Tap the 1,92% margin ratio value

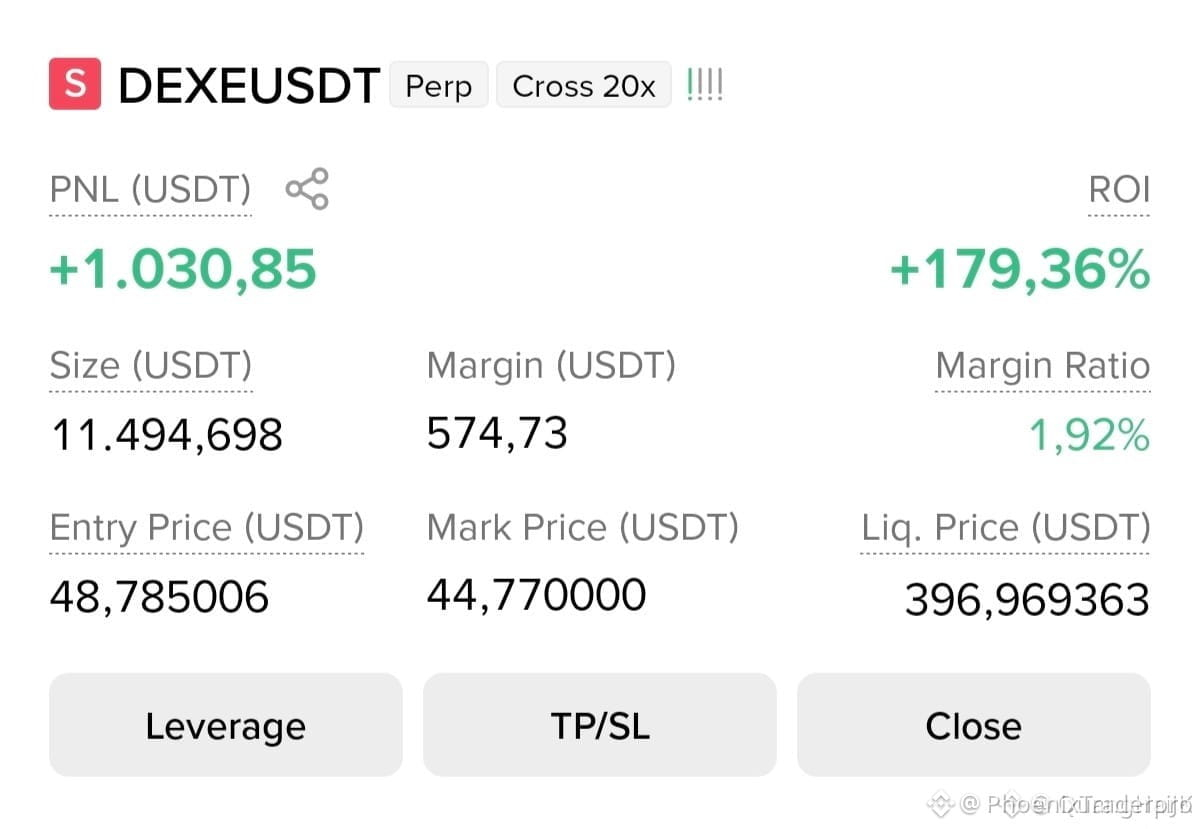click(x=1090, y=436)
